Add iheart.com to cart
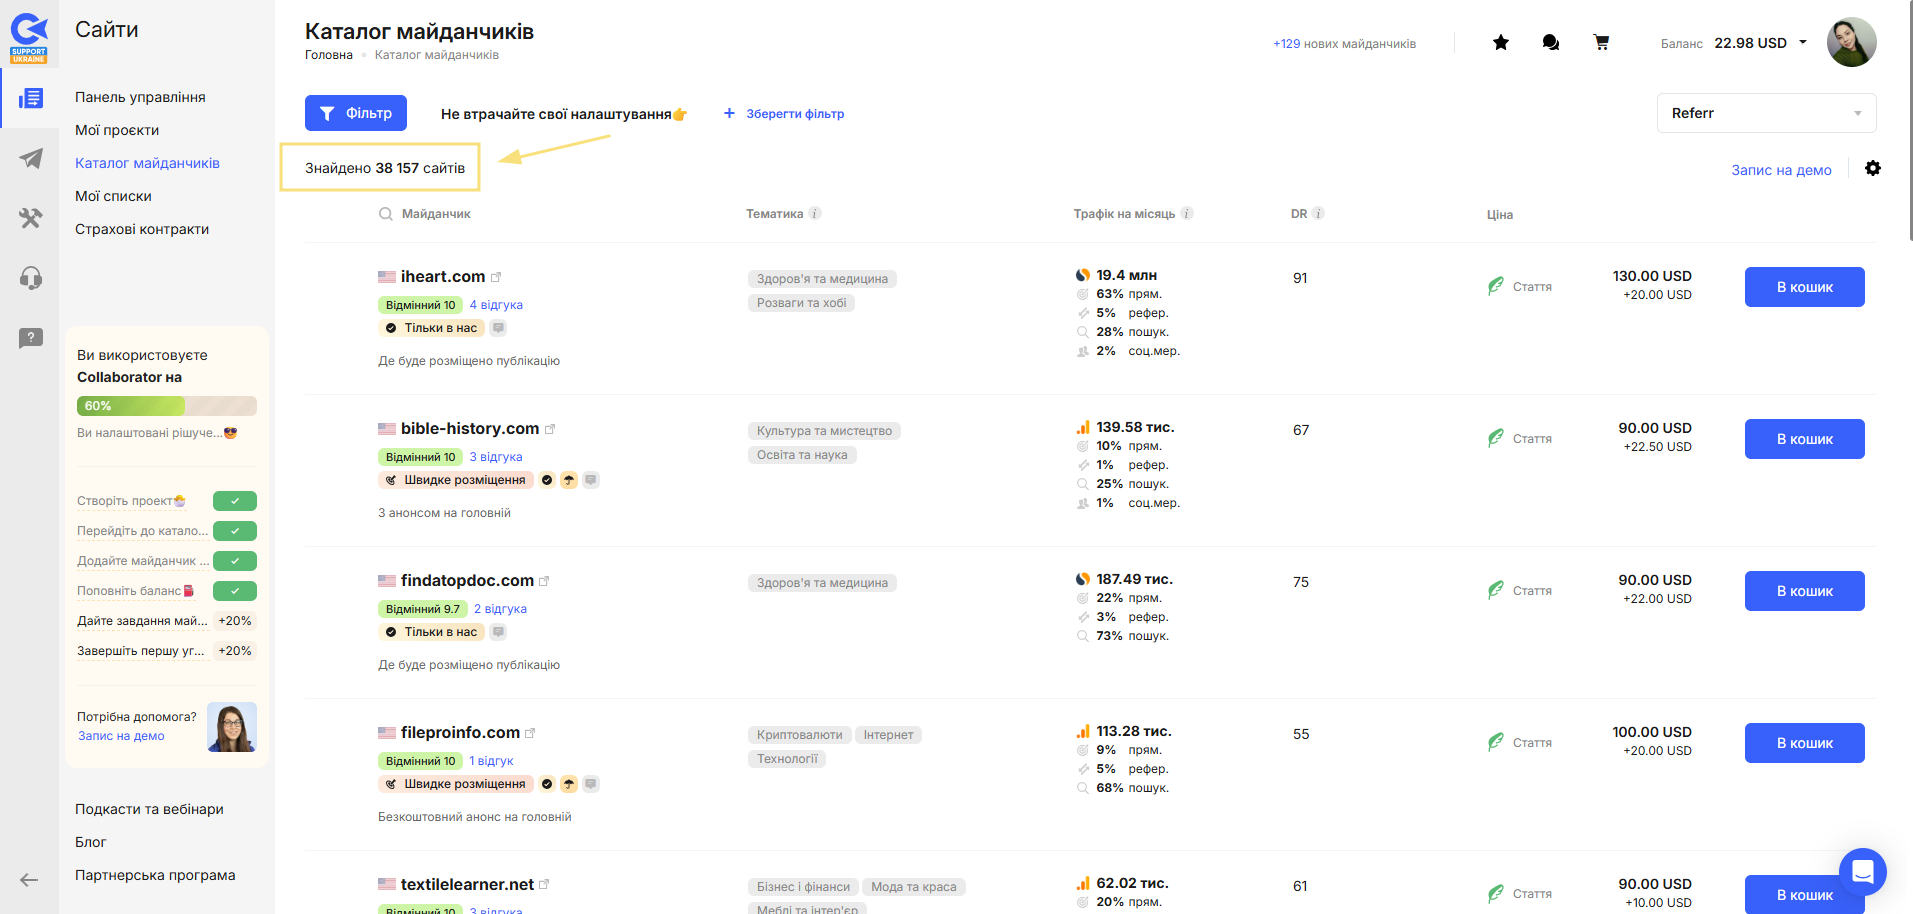Viewport: 1913px width, 914px height. (x=1803, y=287)
